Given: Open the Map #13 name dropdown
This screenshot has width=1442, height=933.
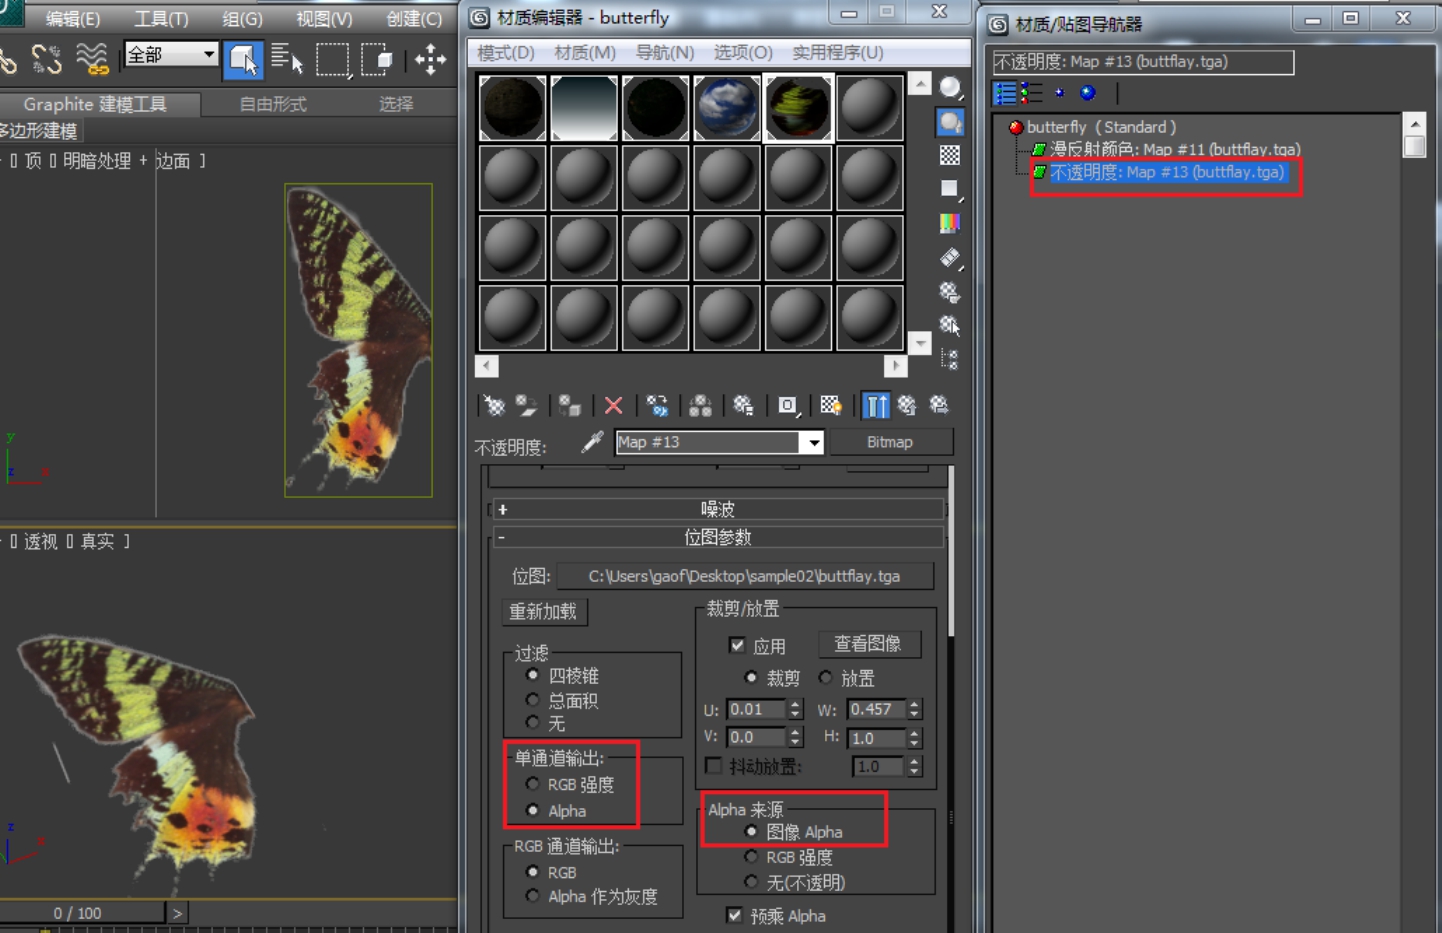Looking at the screenshot, I should pos(813,442).
